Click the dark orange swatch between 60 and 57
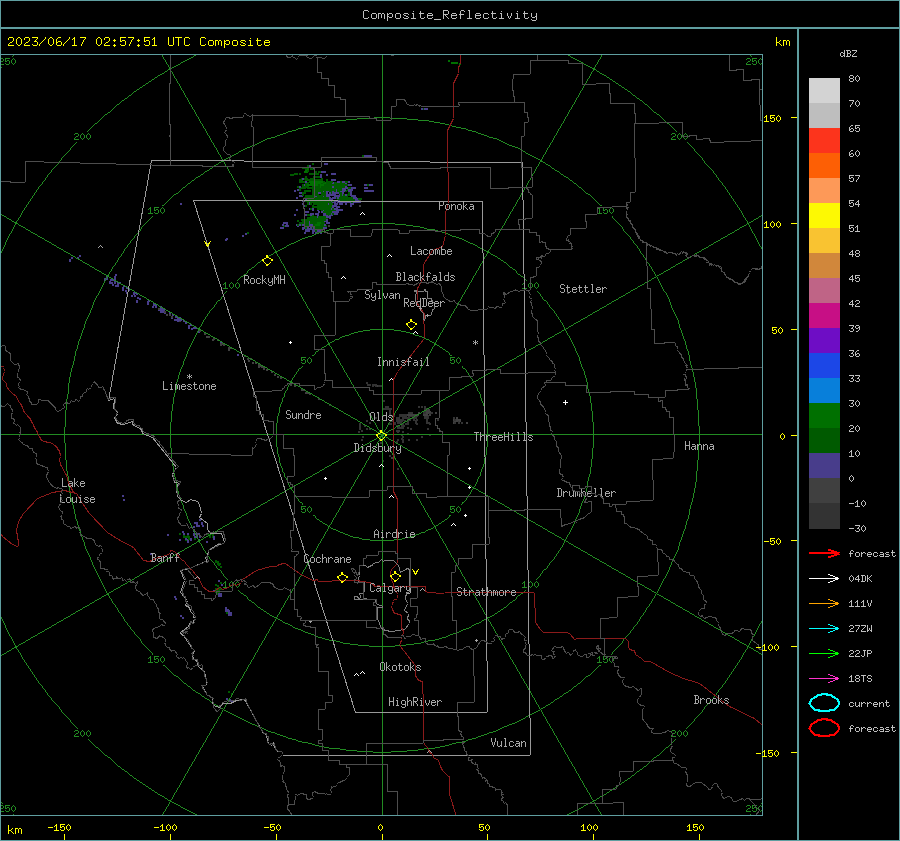Viewport: 900px width, 841px height. coord(824,166)
